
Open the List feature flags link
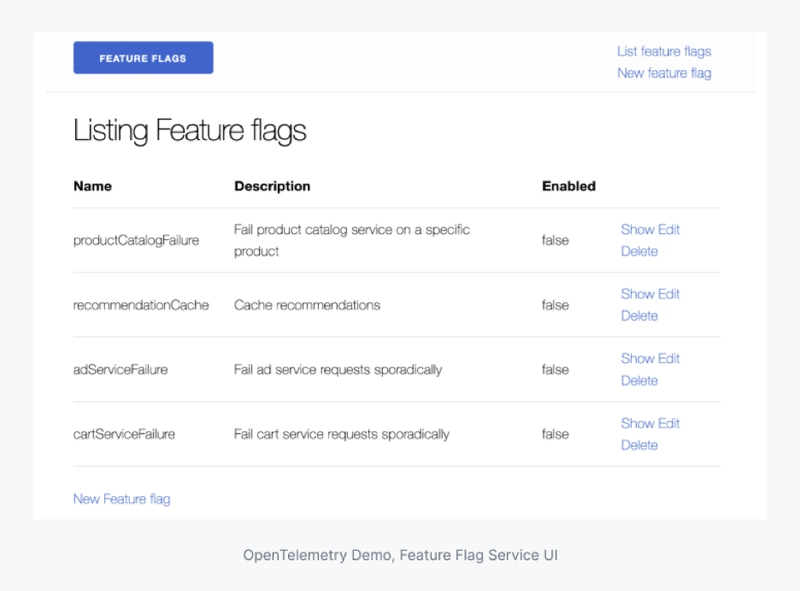[664, 52]
